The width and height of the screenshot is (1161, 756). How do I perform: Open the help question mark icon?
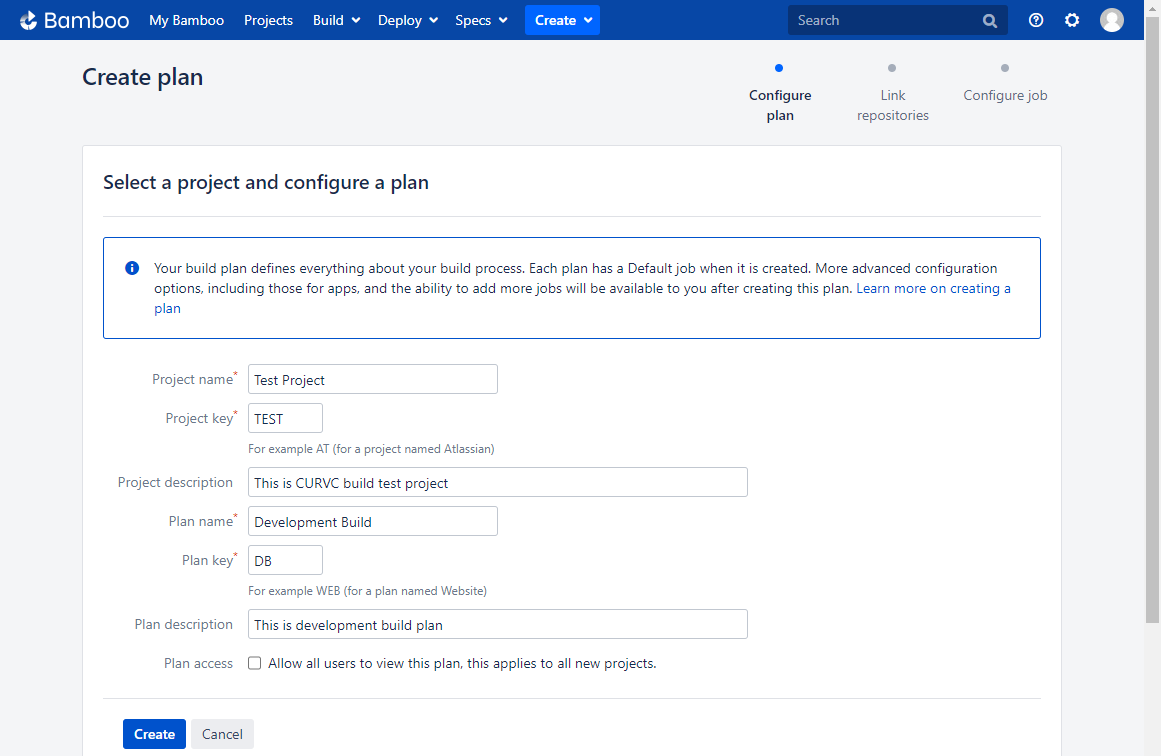(1036, 20)
